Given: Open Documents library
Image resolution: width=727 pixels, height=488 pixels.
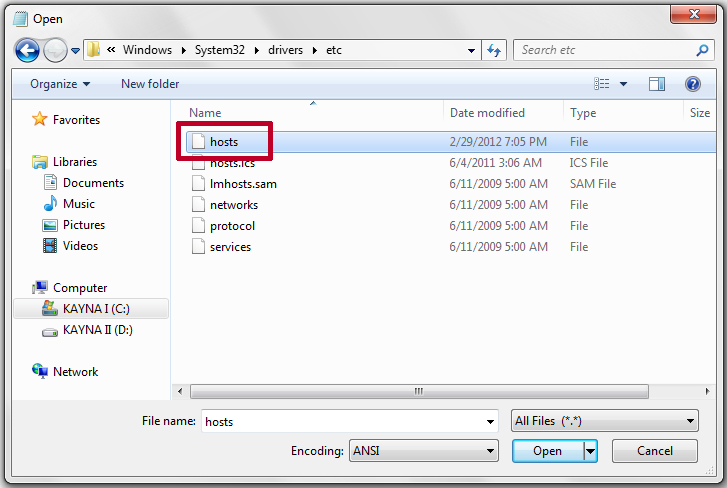Looking at the screenshot, I should pyautogui.click(x=93, y=183).
